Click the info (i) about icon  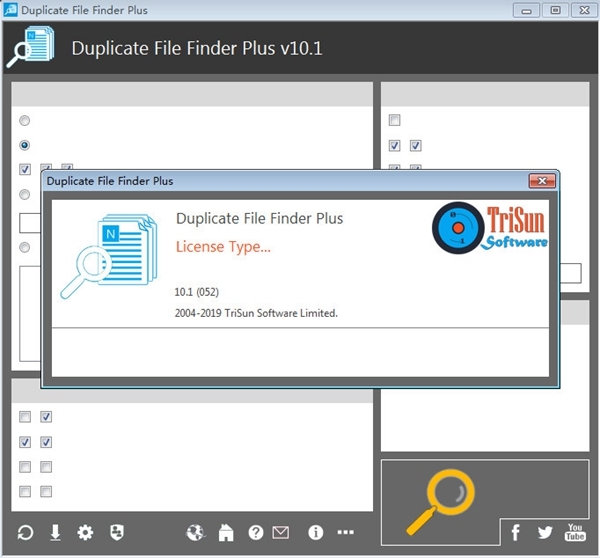[316, 532]
